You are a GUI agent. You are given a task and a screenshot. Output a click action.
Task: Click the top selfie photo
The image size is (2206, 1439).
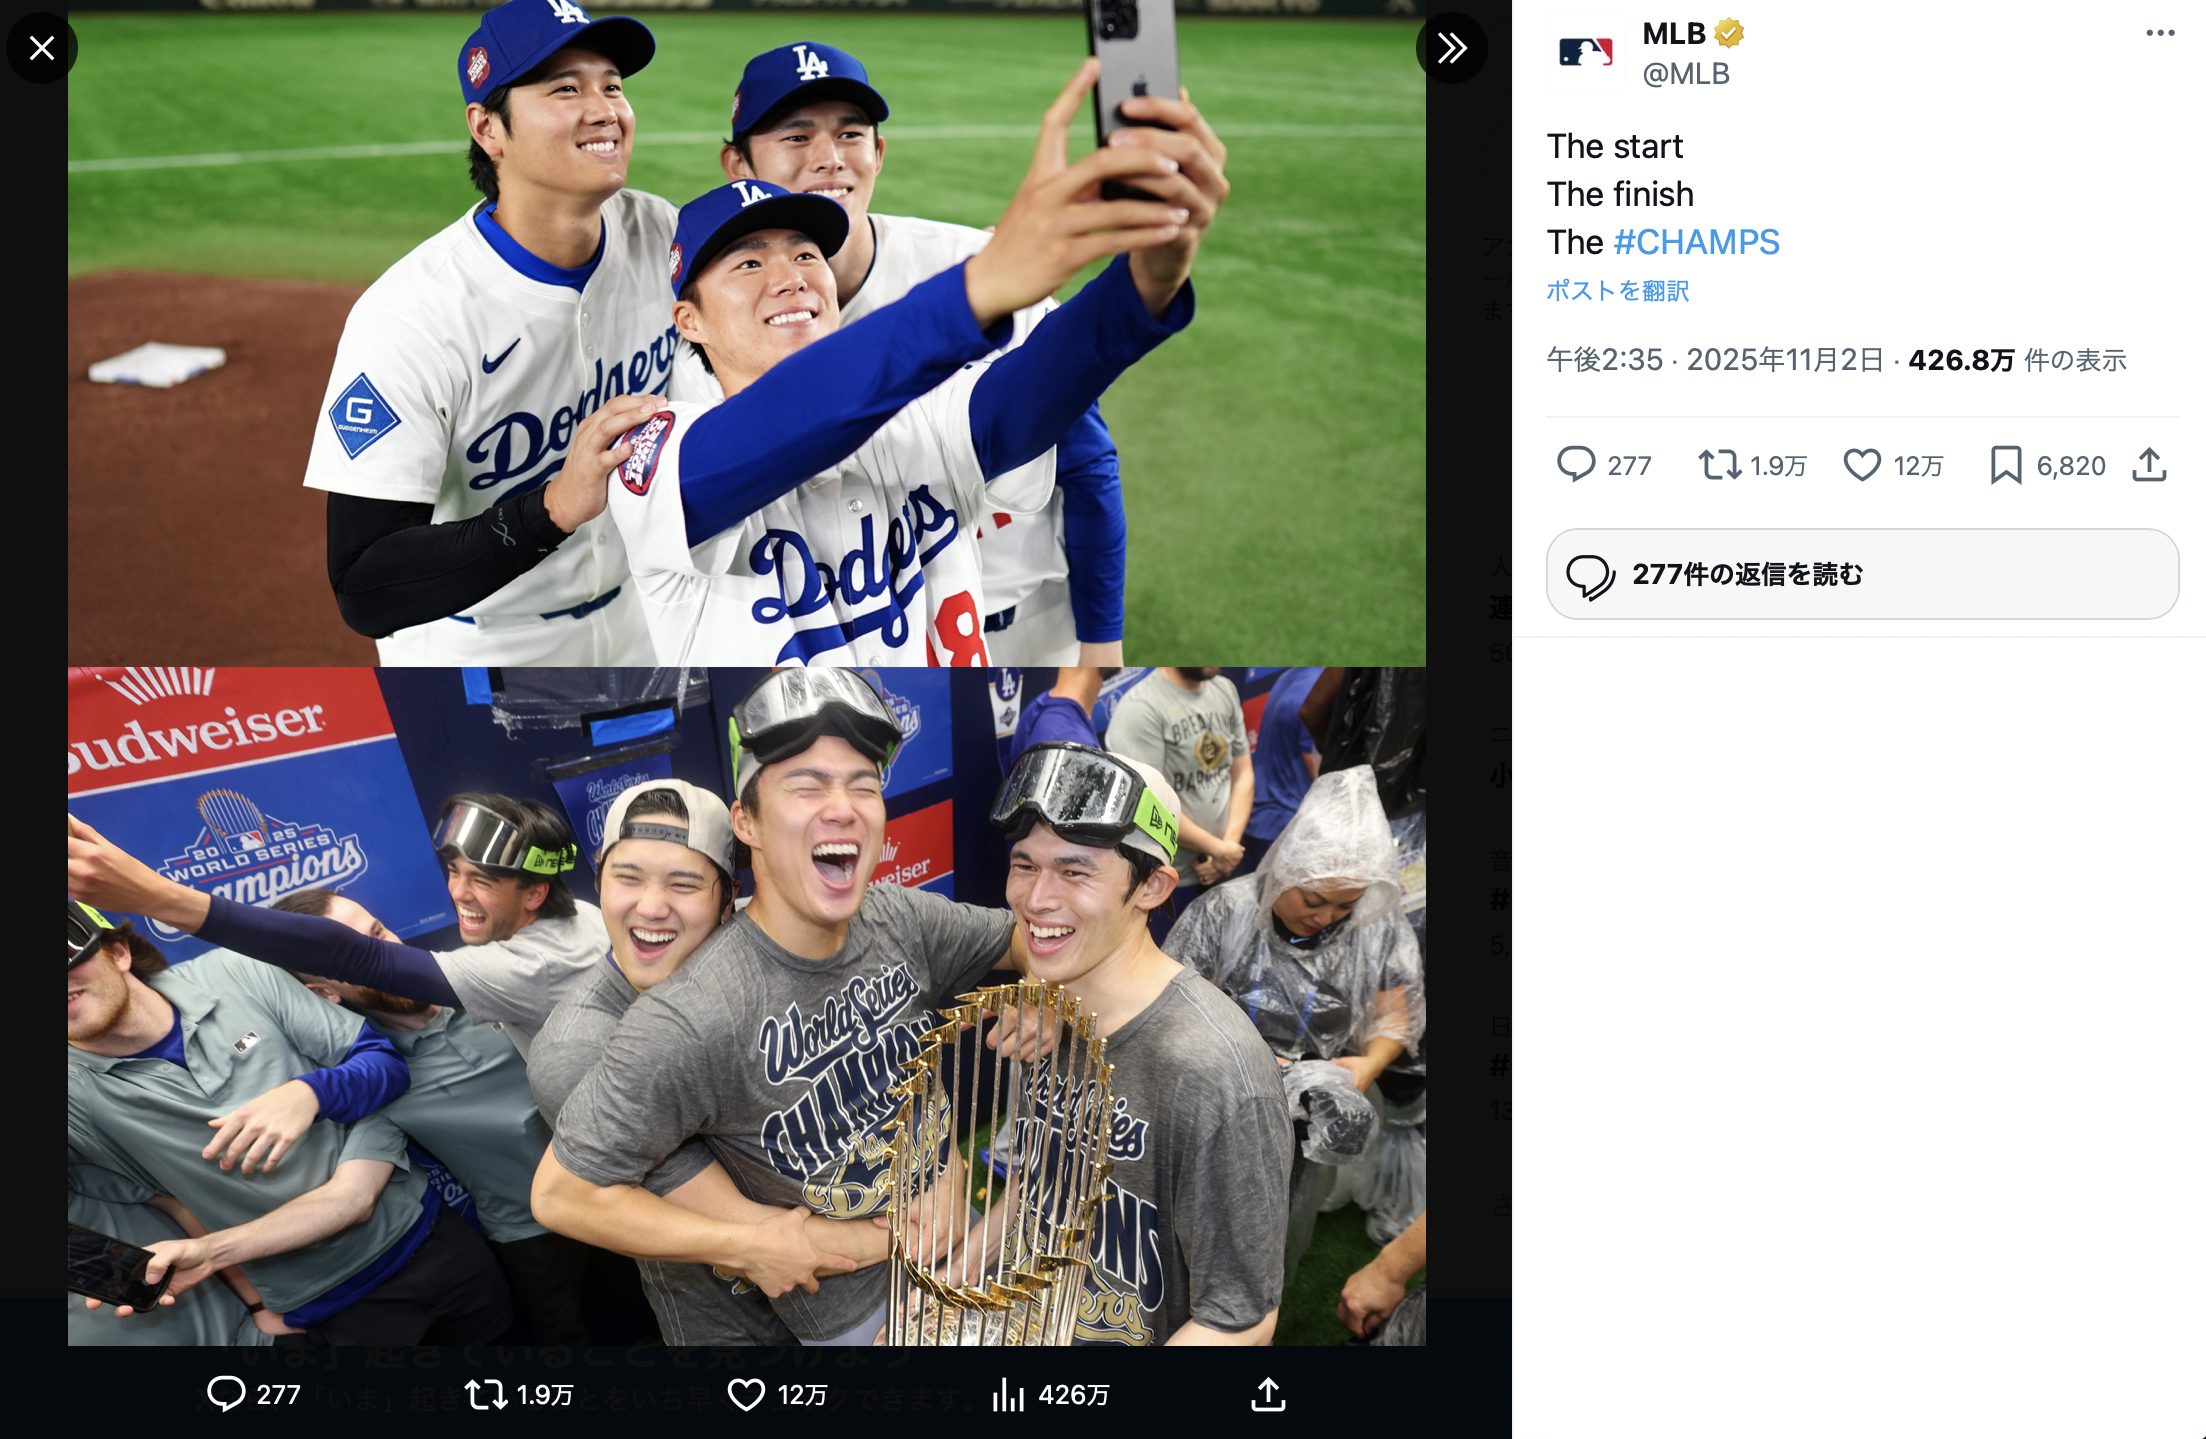(x=746, y=334)
